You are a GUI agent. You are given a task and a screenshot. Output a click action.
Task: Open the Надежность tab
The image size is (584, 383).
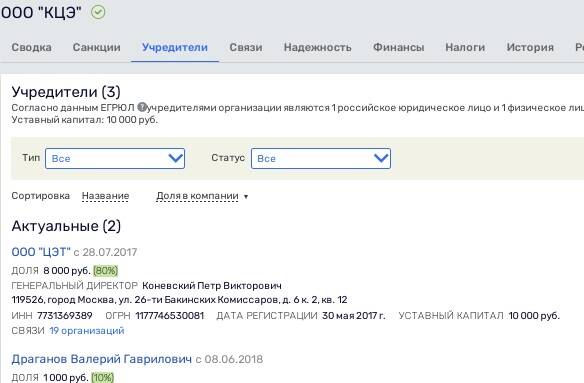coord(318,47)
